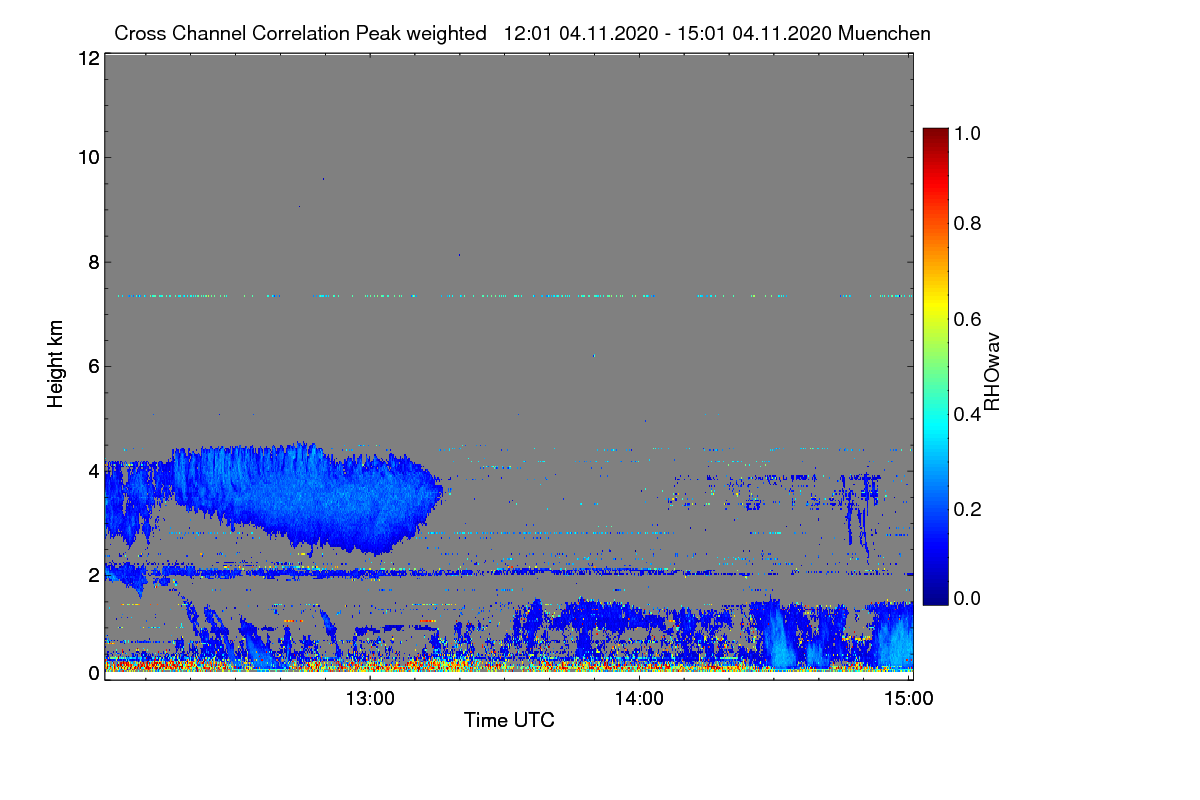This screenshot has width=1200, height=800.
Task: Click the thin horizontal layer at 2 km
Action: (x=510, y=572)
